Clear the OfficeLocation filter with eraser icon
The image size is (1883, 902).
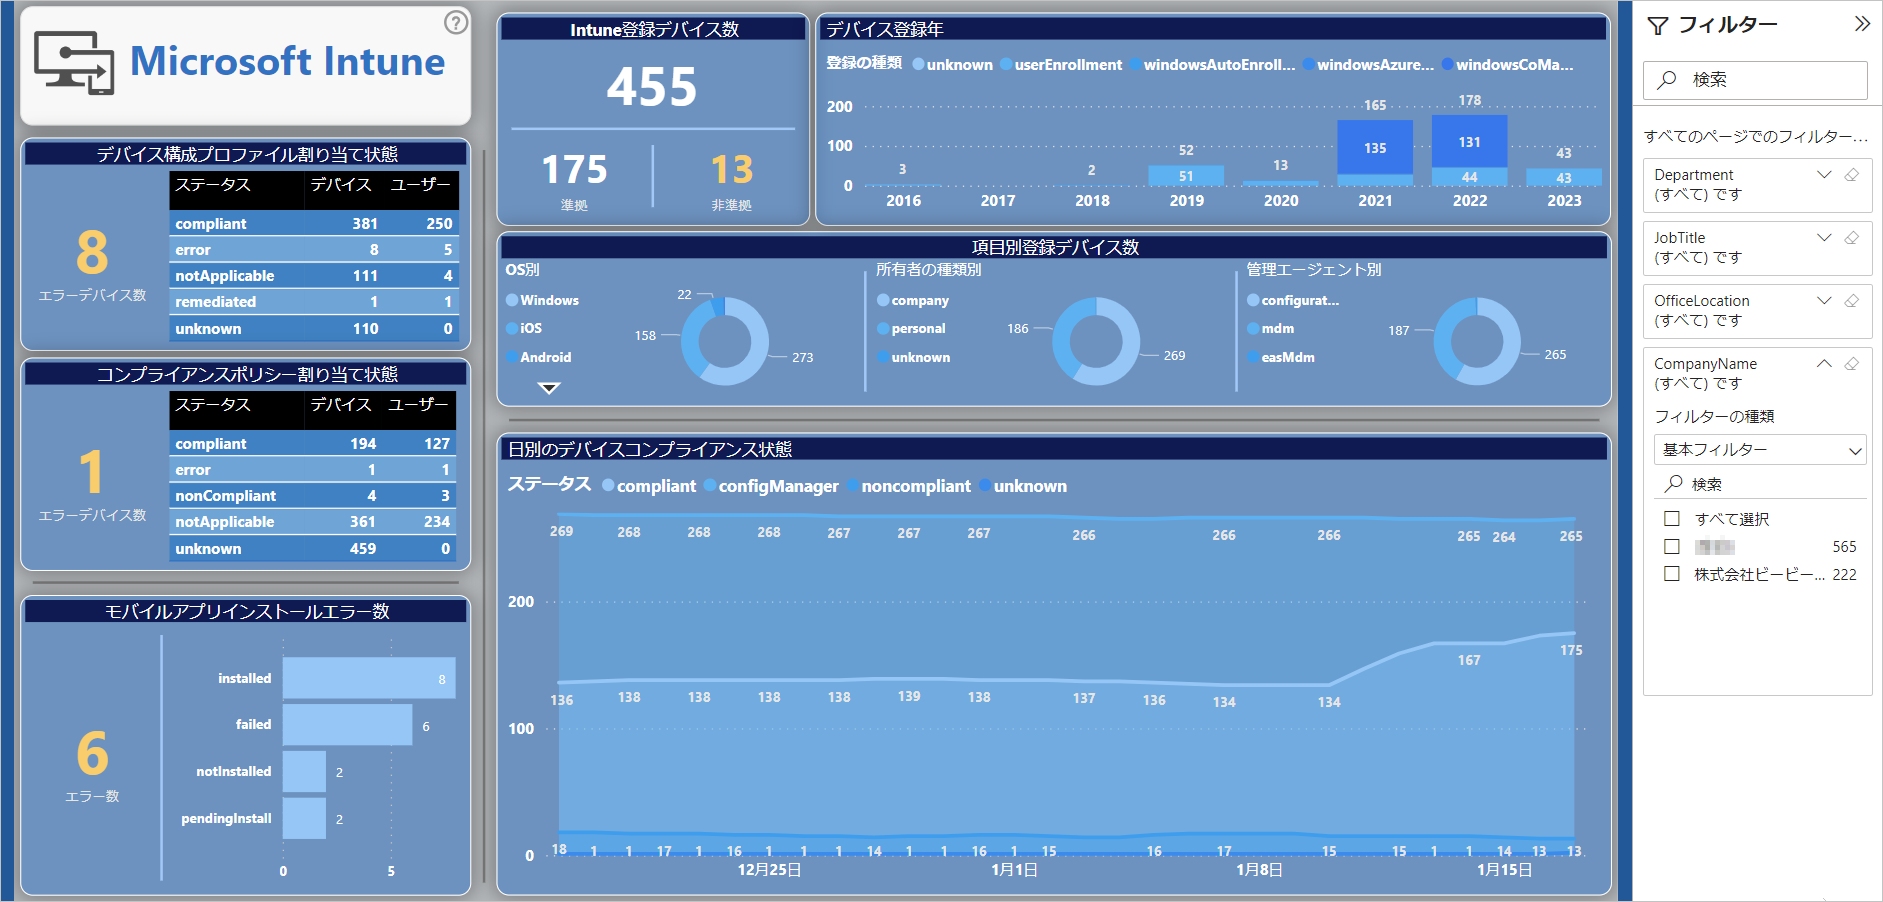coord(1852,301)
